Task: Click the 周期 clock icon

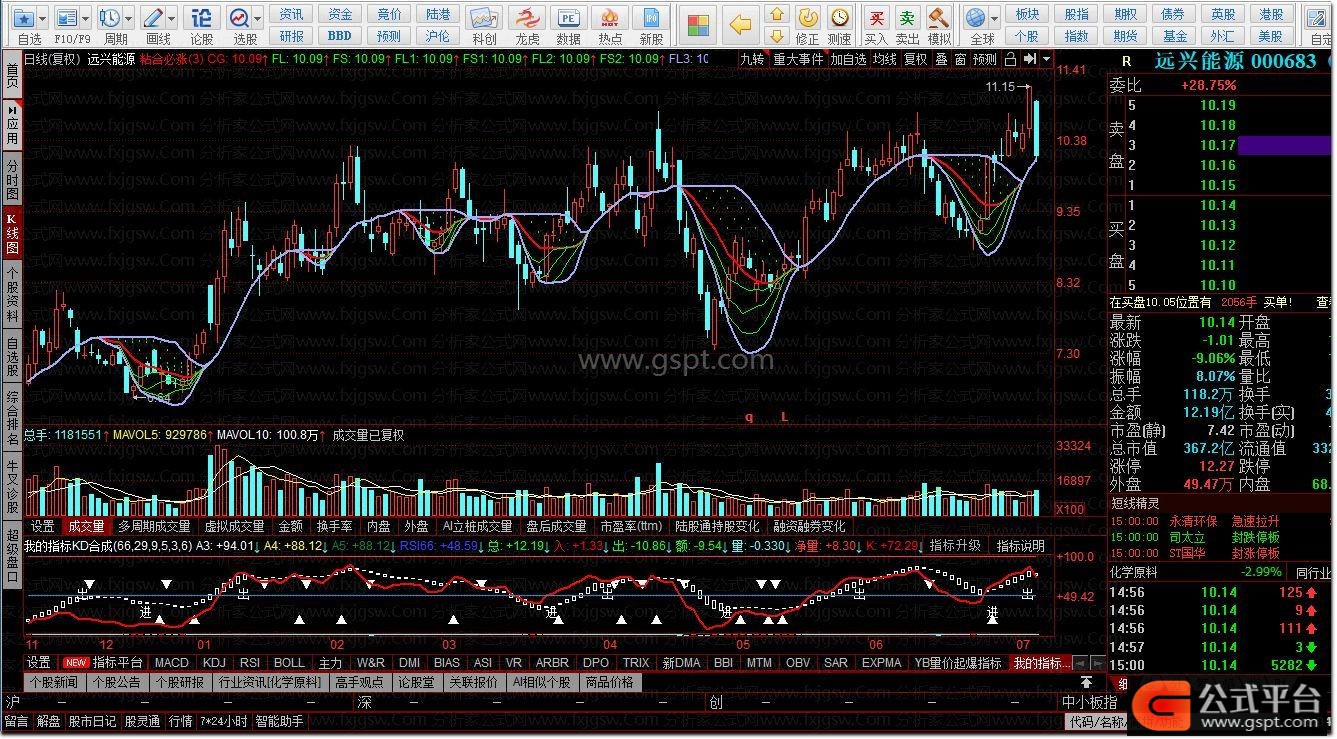Action: [x=109, y=17]
